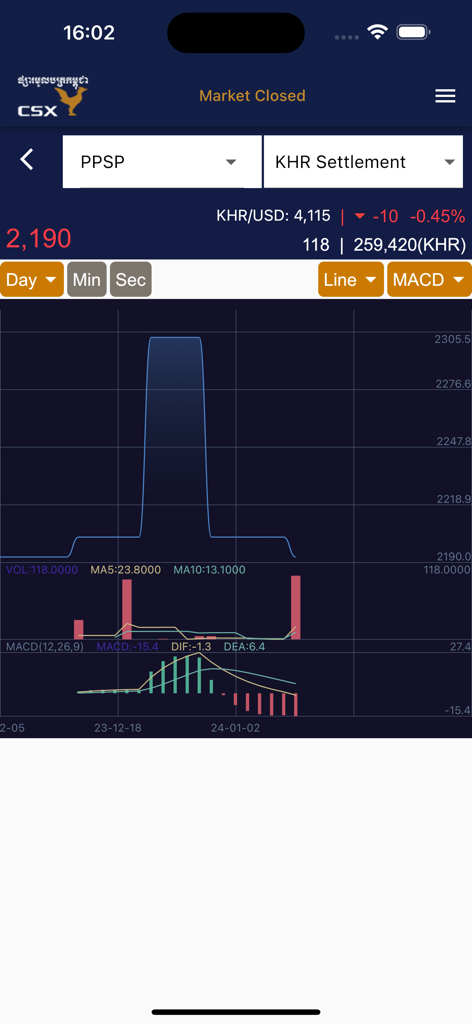Tap the KHR/USD: 4,115 exchange rate
Image resolution: width=472 pixels, height=1024 pixels.
pyautogui.click(x=274, y=216)
